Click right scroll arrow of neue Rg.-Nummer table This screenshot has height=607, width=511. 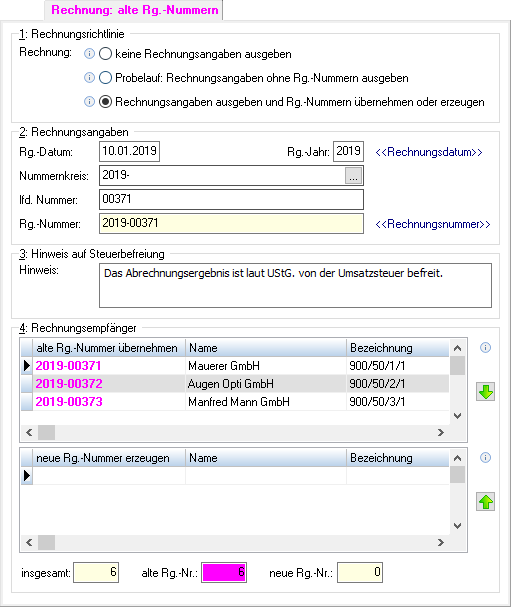pos(441,542)
